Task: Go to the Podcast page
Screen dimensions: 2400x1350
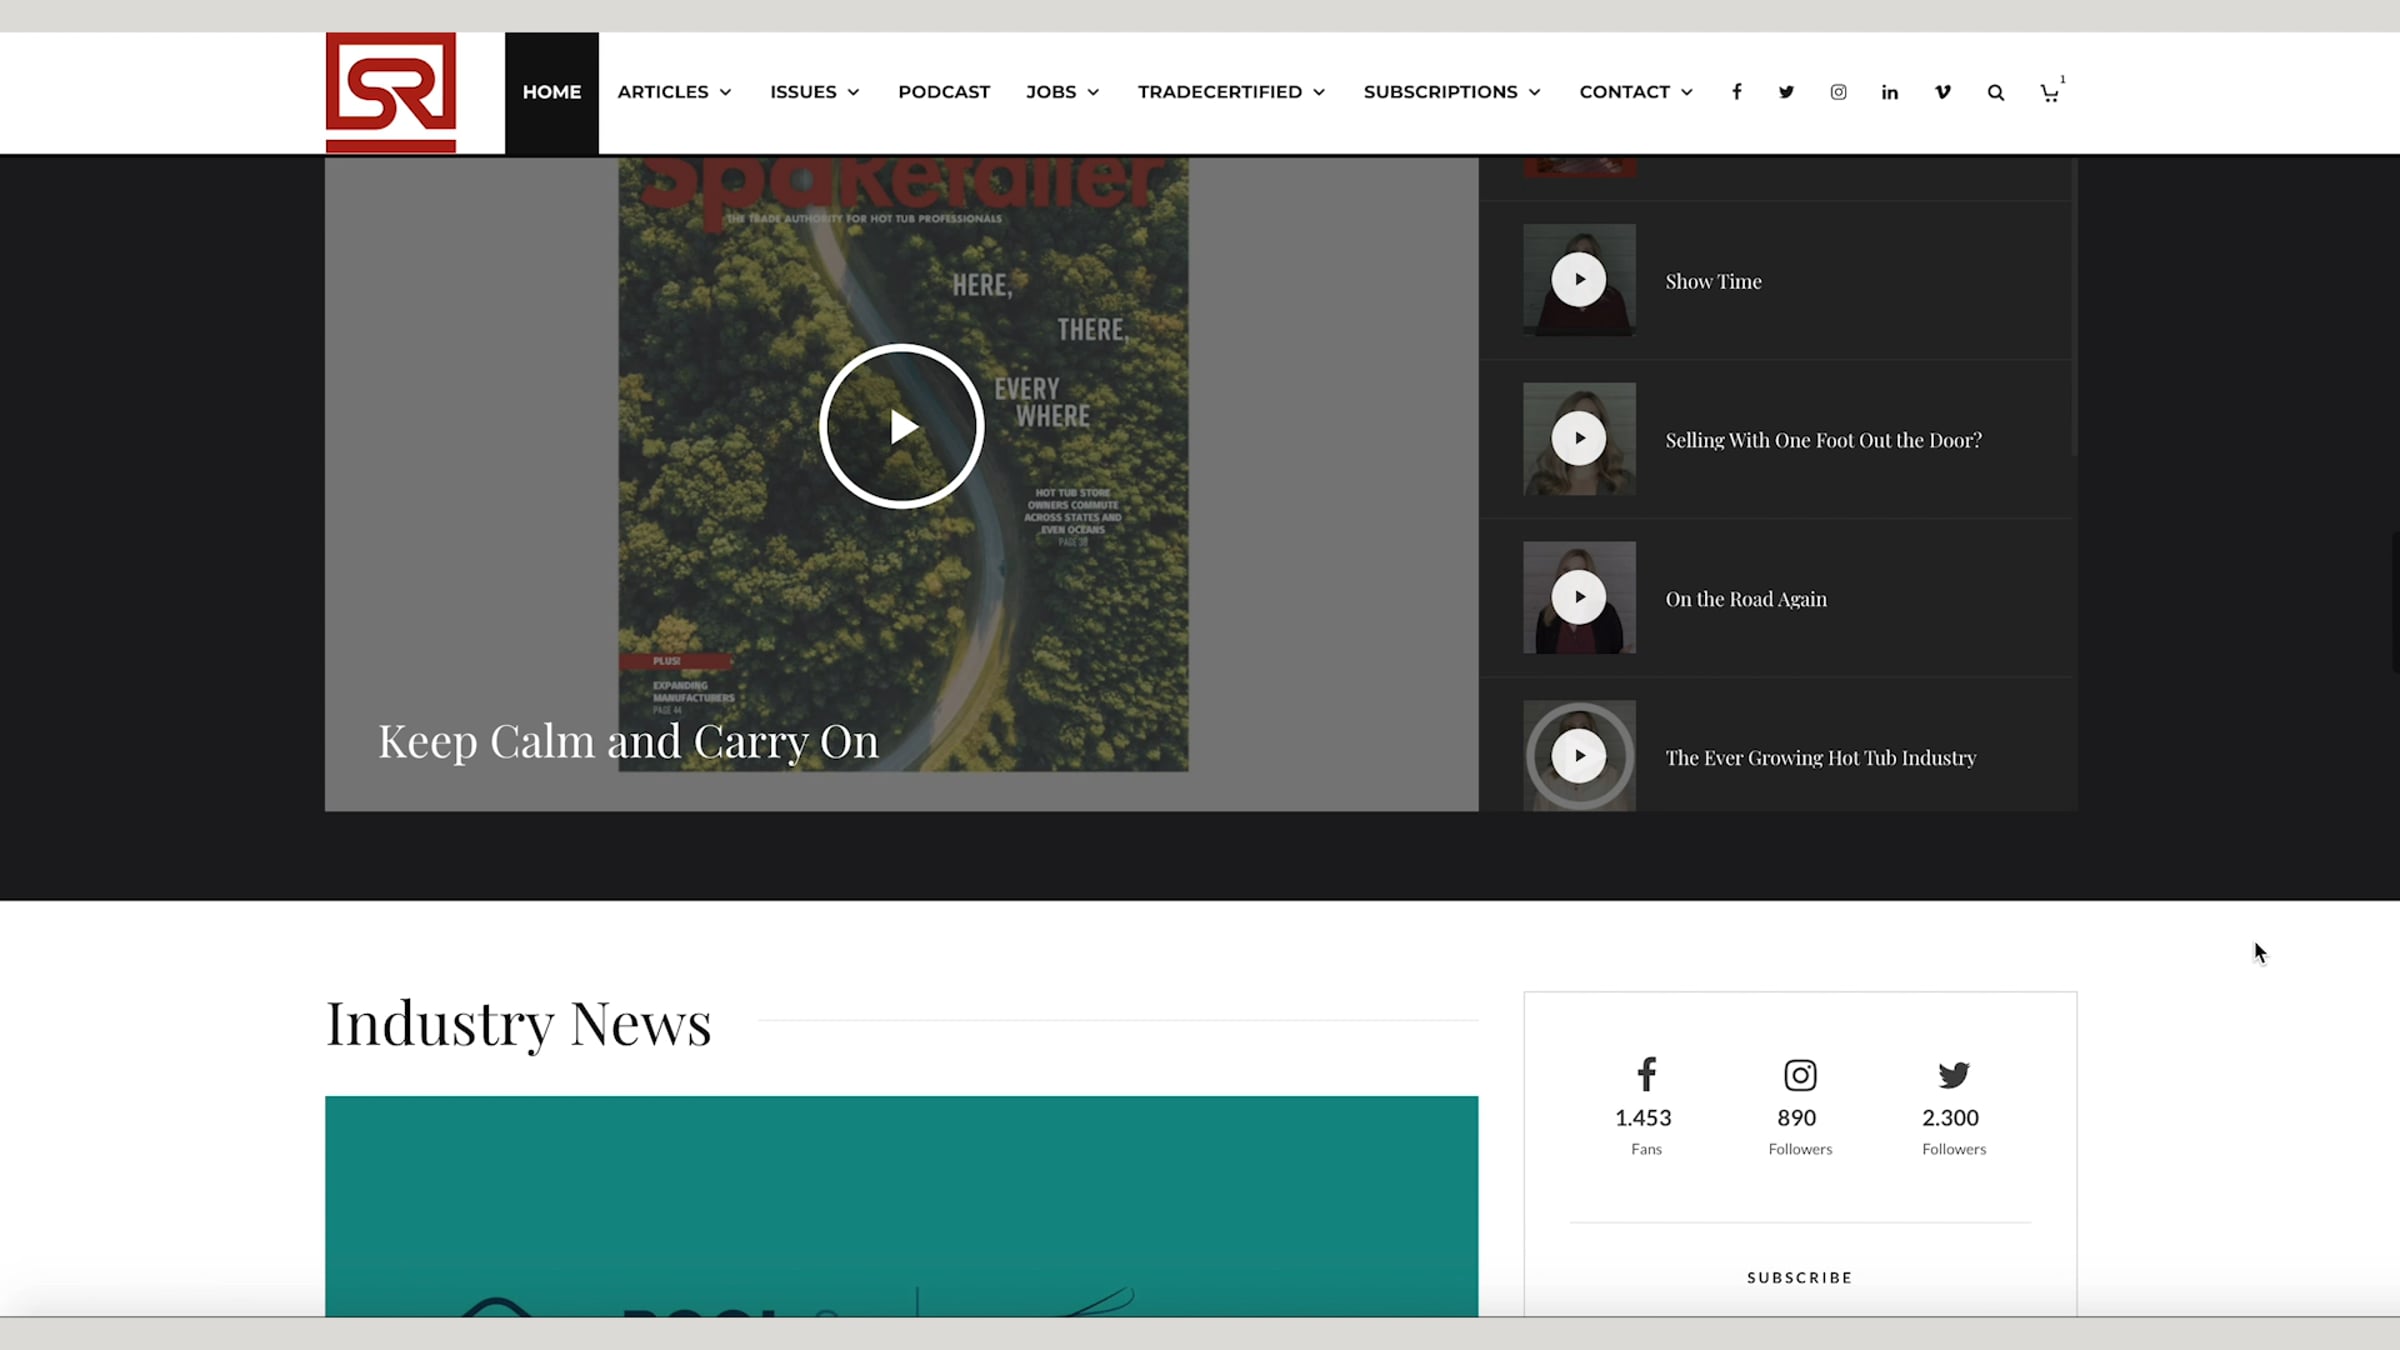Action: (x=943, y=92)
